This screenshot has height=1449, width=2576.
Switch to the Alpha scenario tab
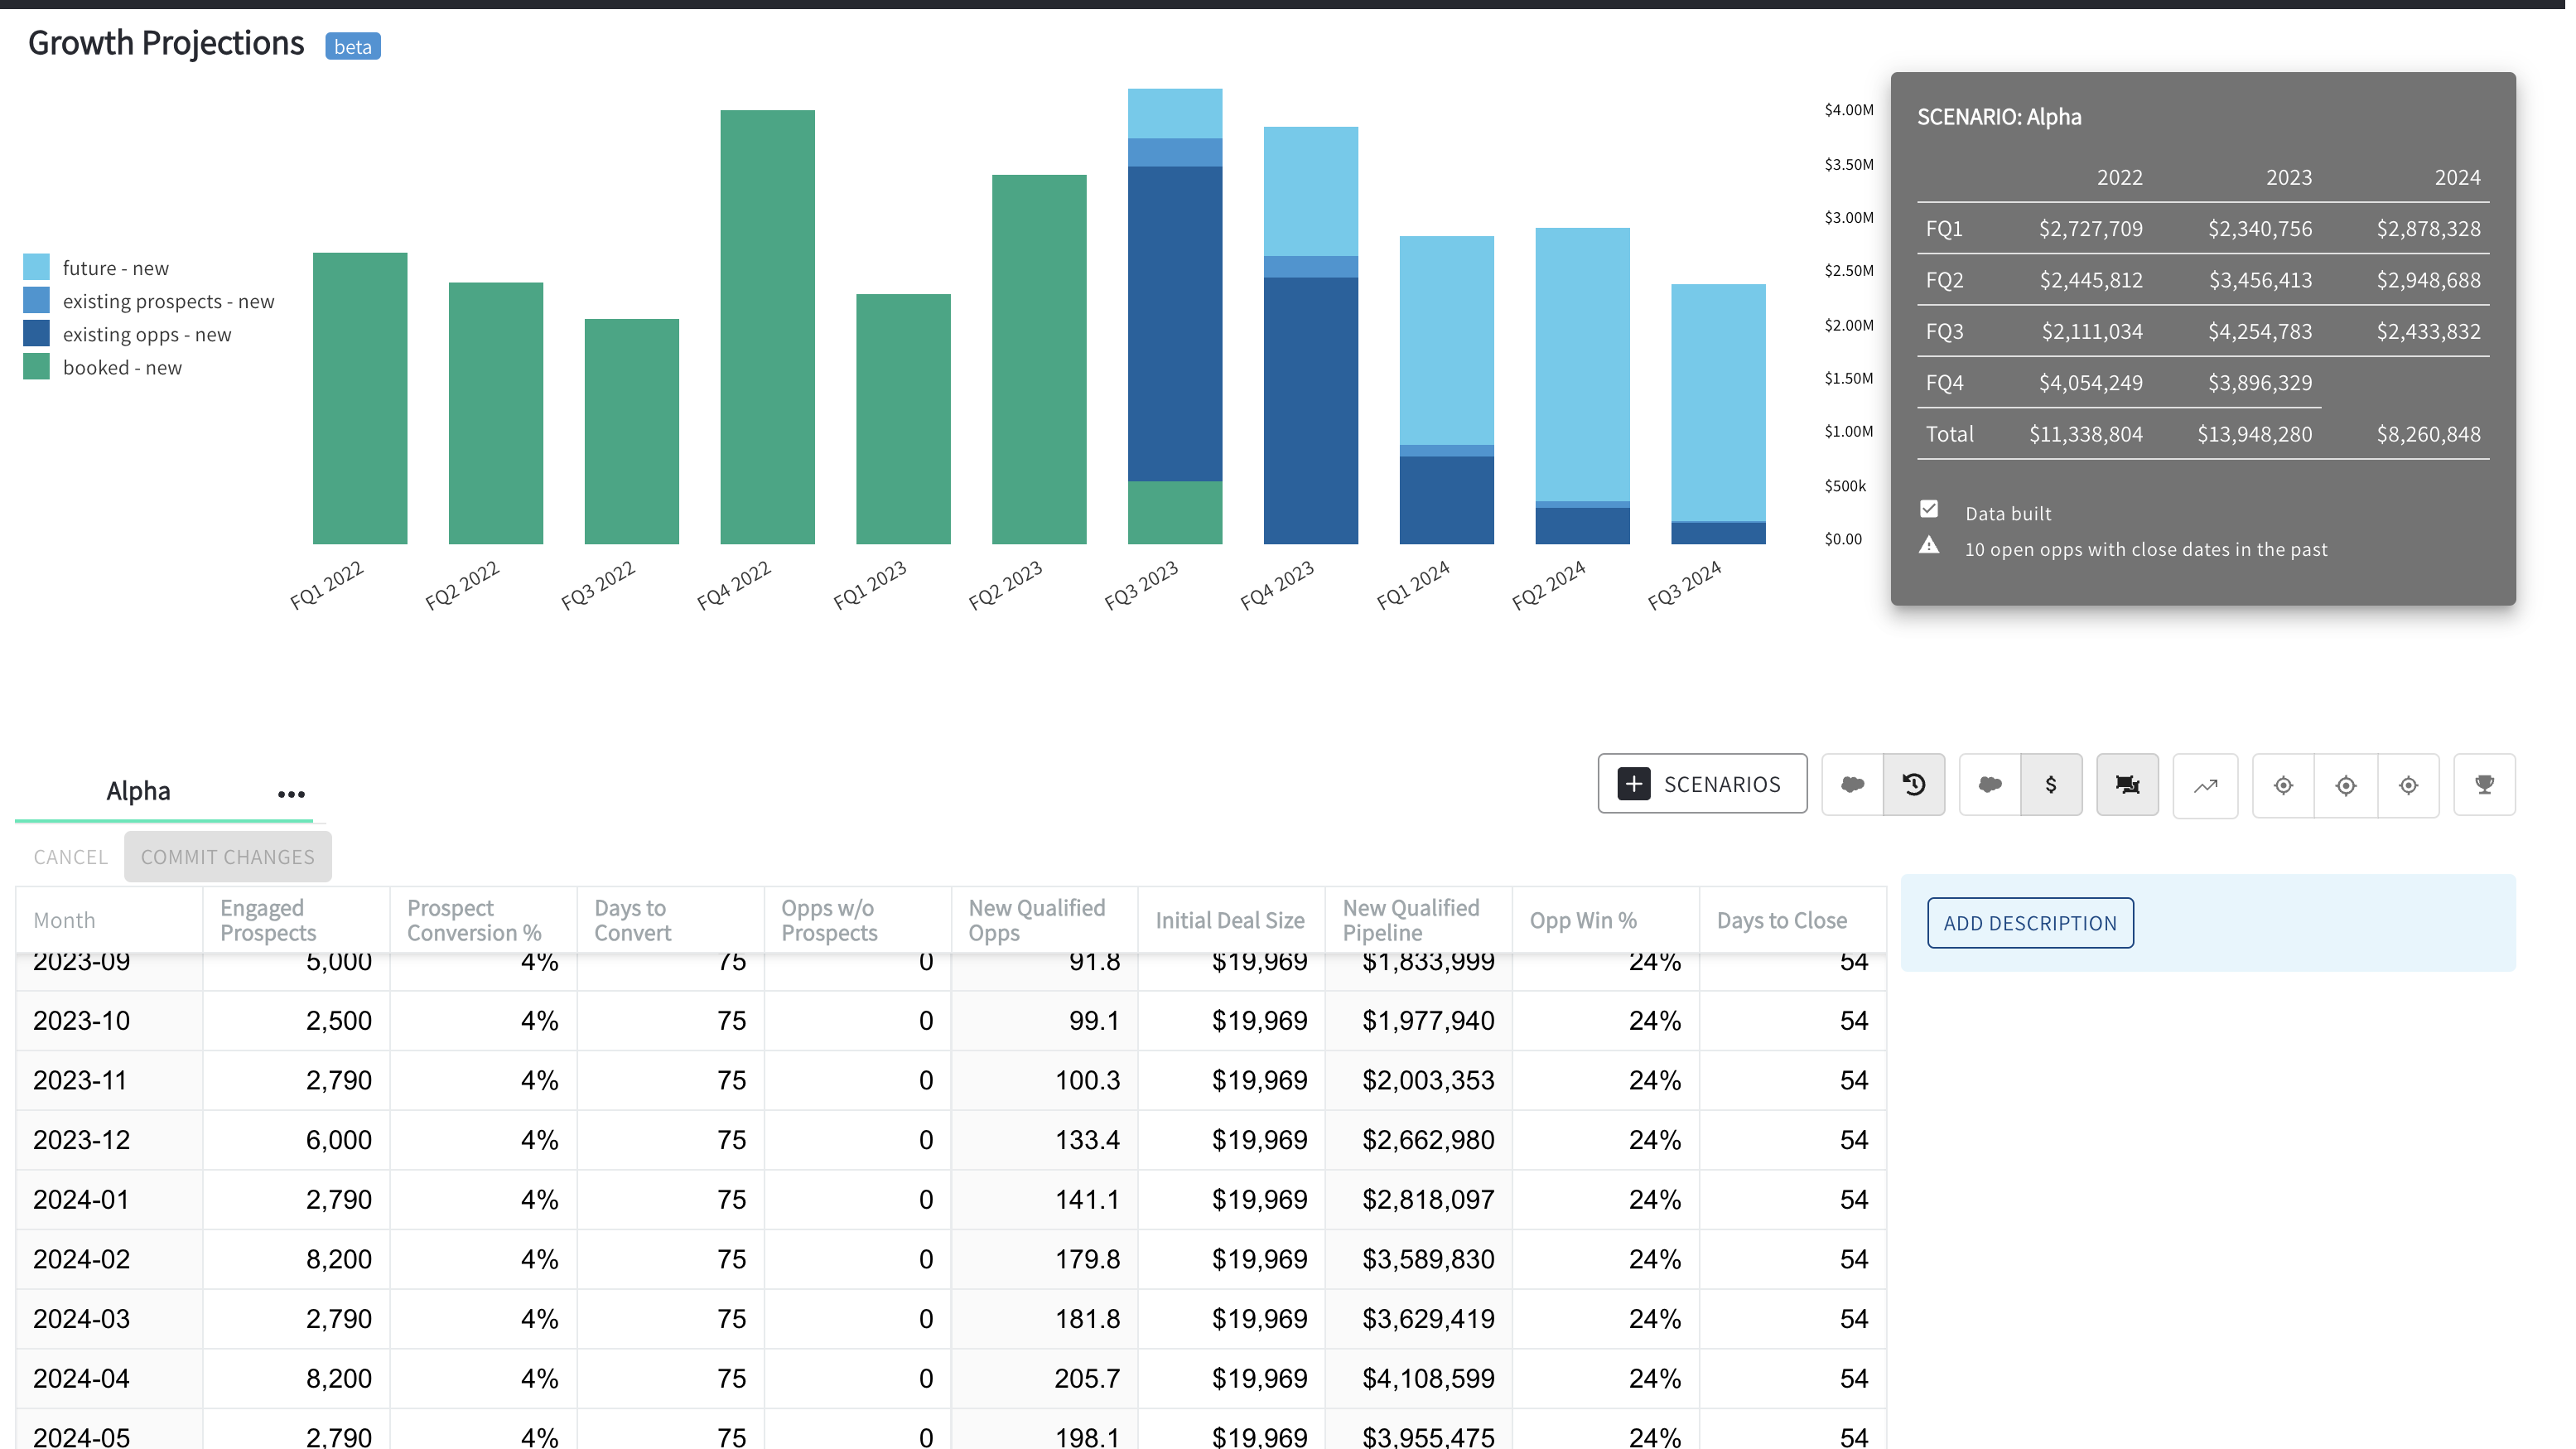pos(138,790)
